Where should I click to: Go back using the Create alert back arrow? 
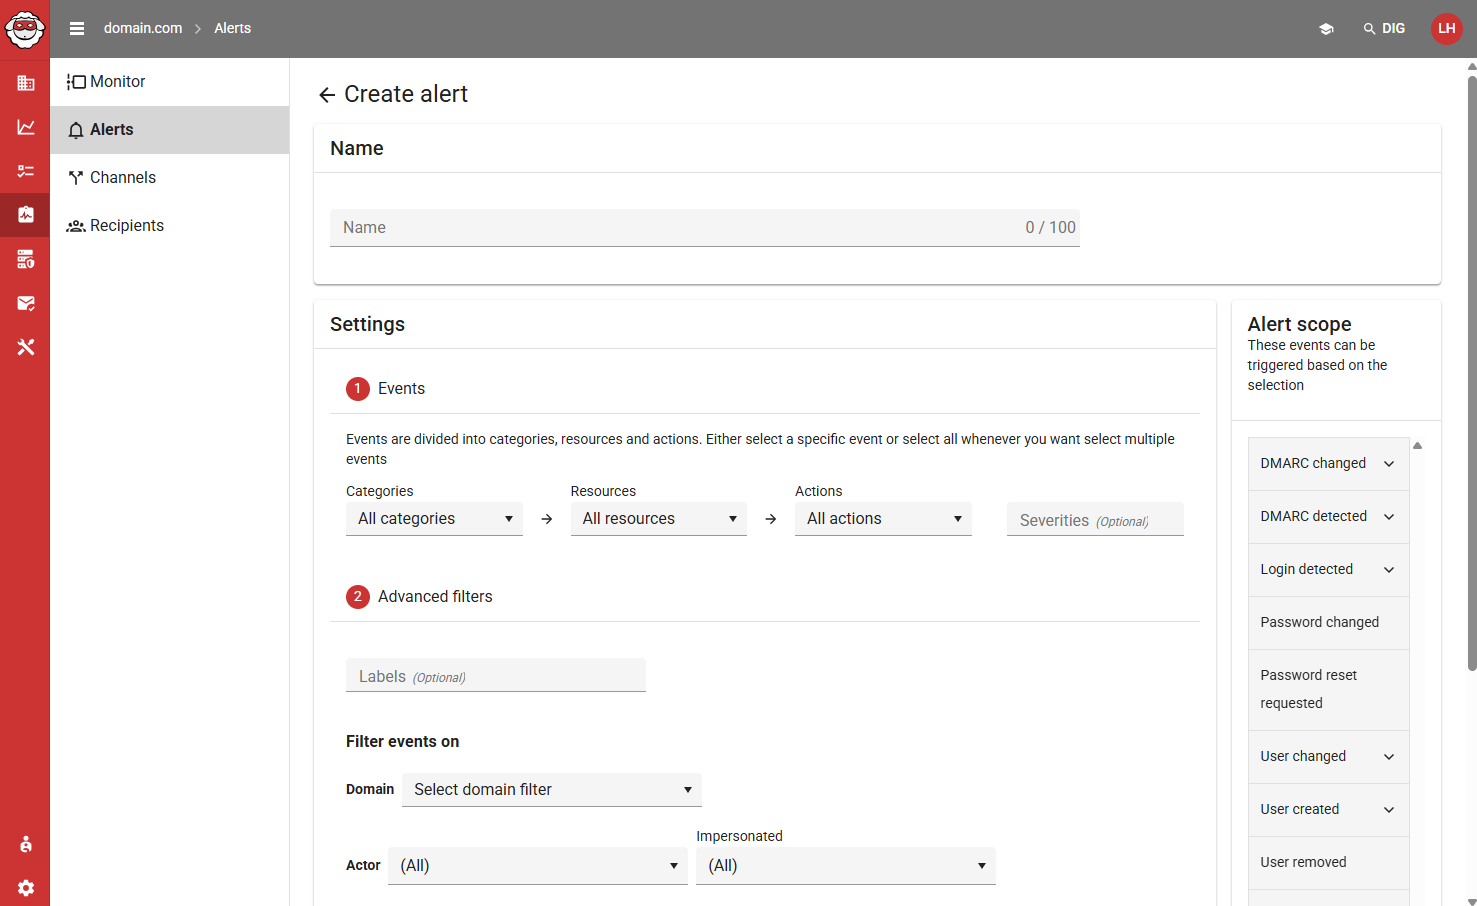(326, 93)
